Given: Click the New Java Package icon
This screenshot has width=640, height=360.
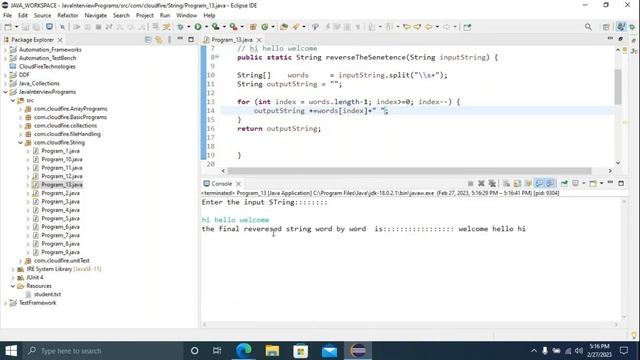Looking at the screenshot, I should [x=253, y=27].
